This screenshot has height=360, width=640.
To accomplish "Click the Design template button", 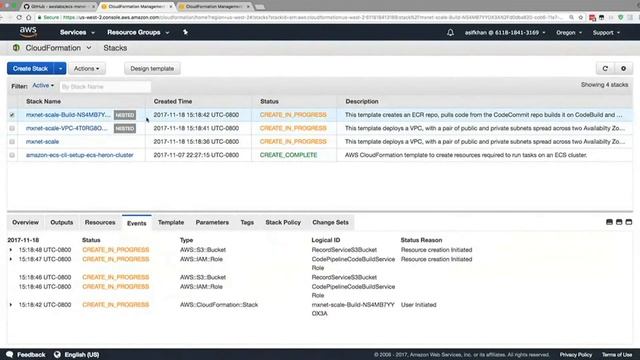I will click(152, 69).
